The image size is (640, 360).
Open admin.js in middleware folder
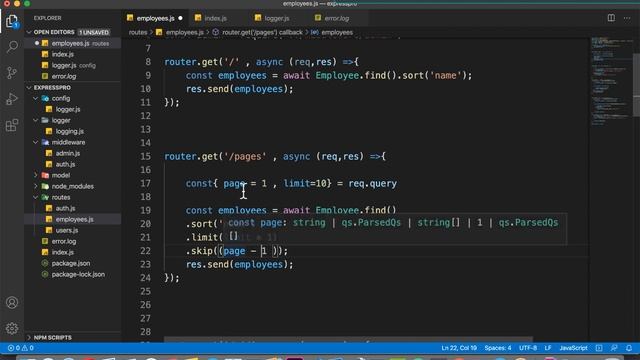(x=73, y=153)
